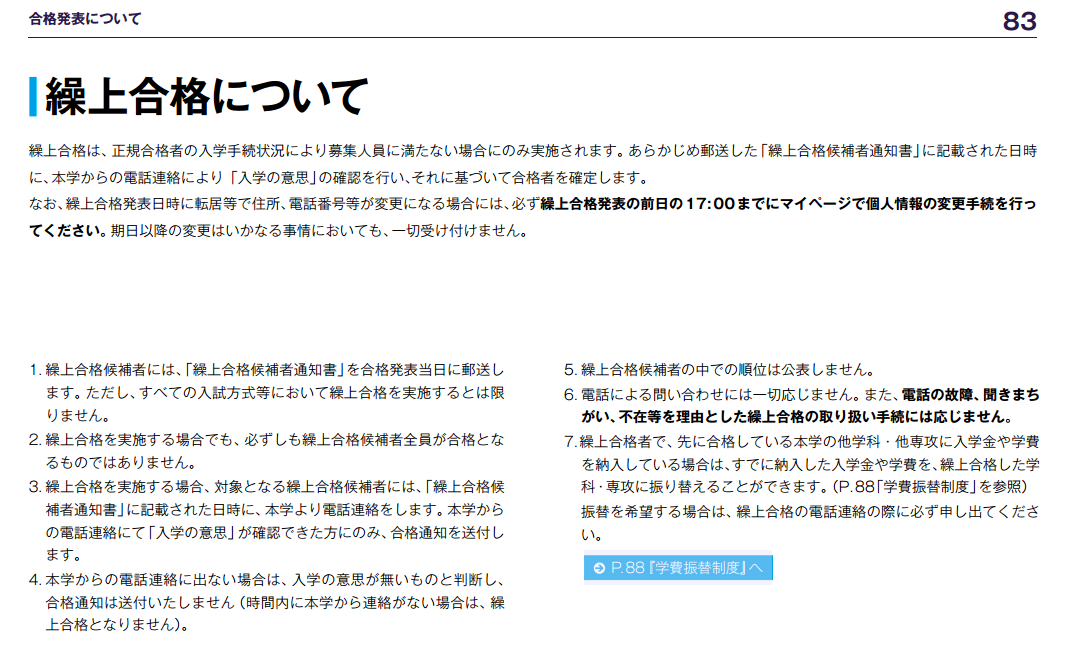Click the main heading 繰上合格について

pos(207,97)
